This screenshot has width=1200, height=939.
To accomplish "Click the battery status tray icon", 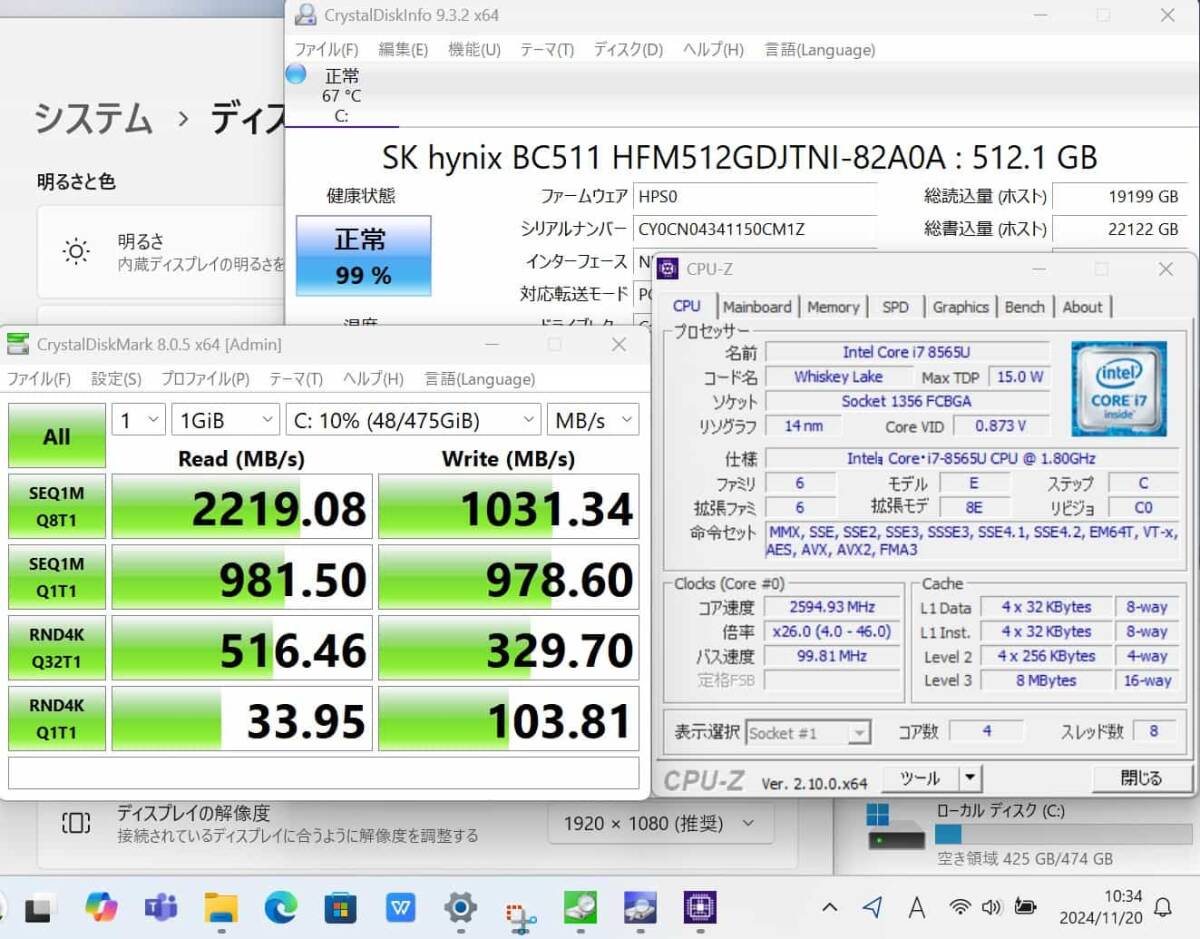I will tap(1025, 907).
